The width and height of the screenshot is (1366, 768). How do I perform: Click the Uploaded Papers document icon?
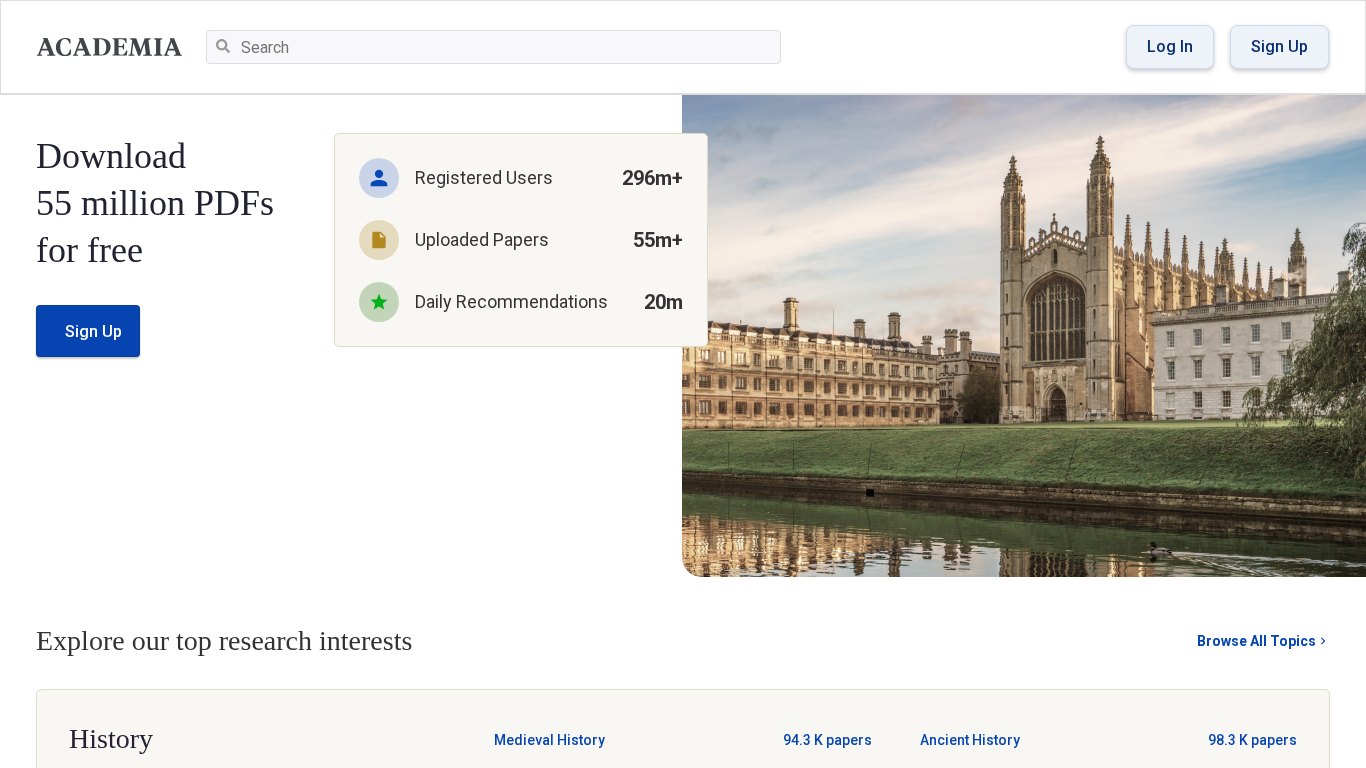379,240
